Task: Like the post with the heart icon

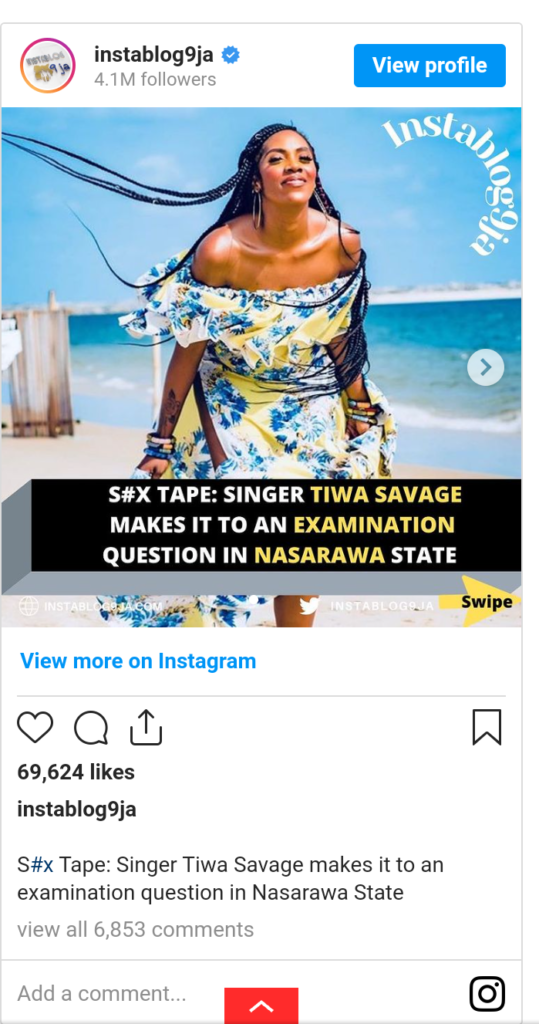Action: pos(35,728)
